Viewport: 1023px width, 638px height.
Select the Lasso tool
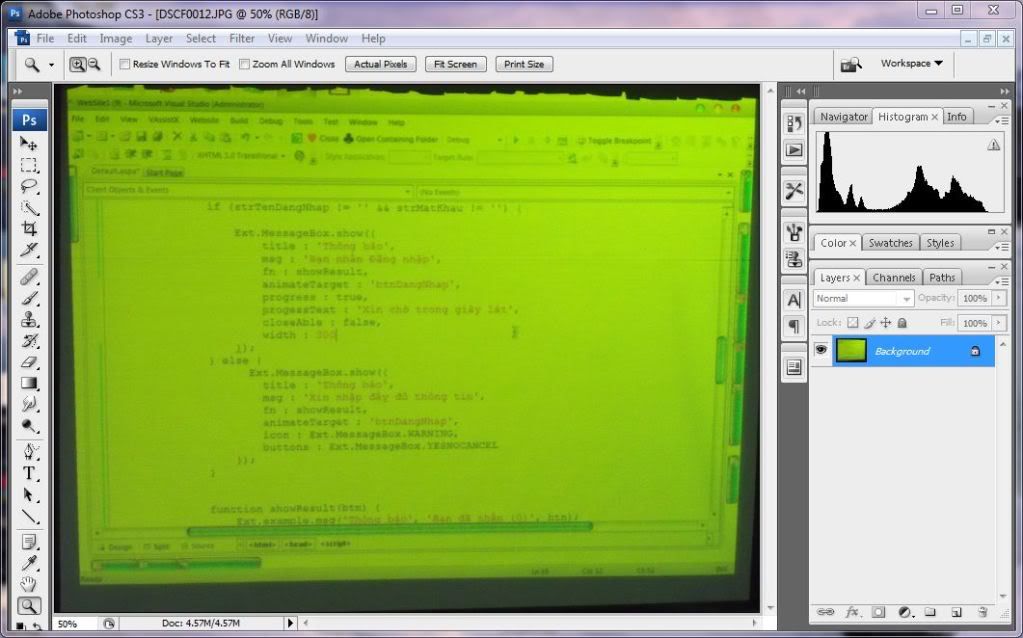(29, 186)
